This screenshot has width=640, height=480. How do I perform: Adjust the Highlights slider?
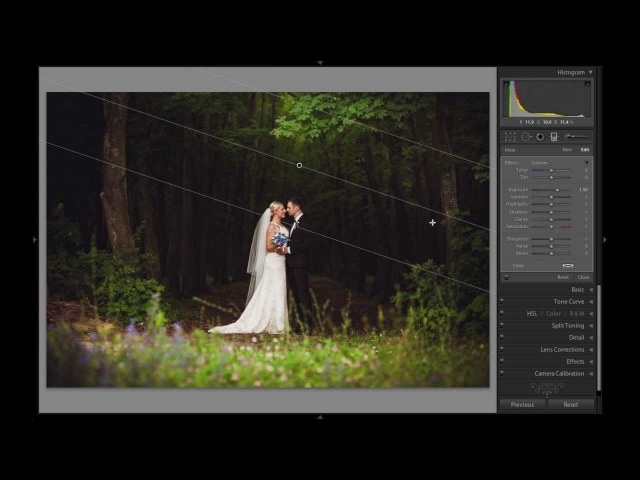[551, 204]
